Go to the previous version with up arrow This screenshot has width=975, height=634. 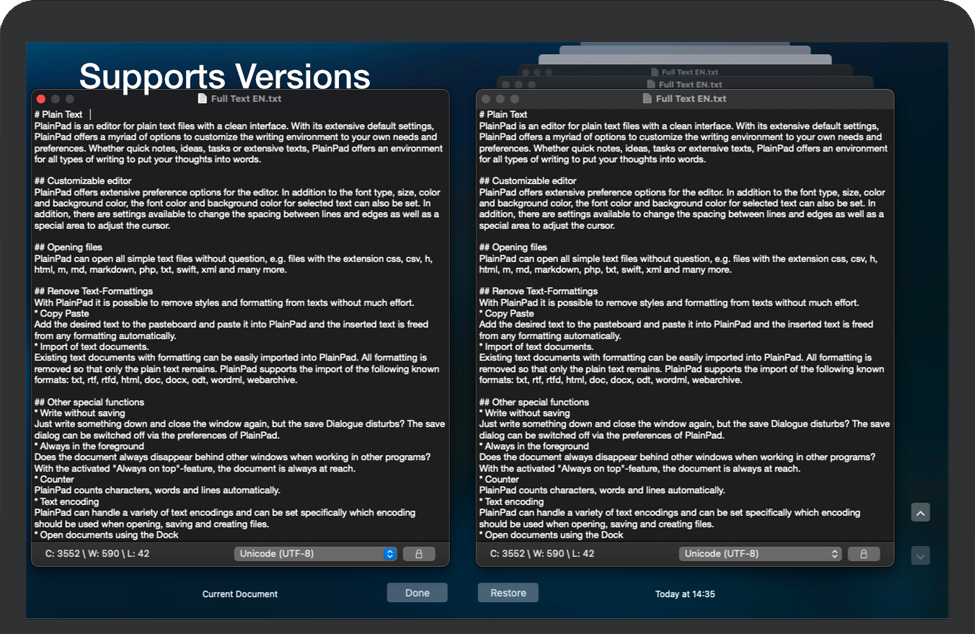(x=920, y=512)
